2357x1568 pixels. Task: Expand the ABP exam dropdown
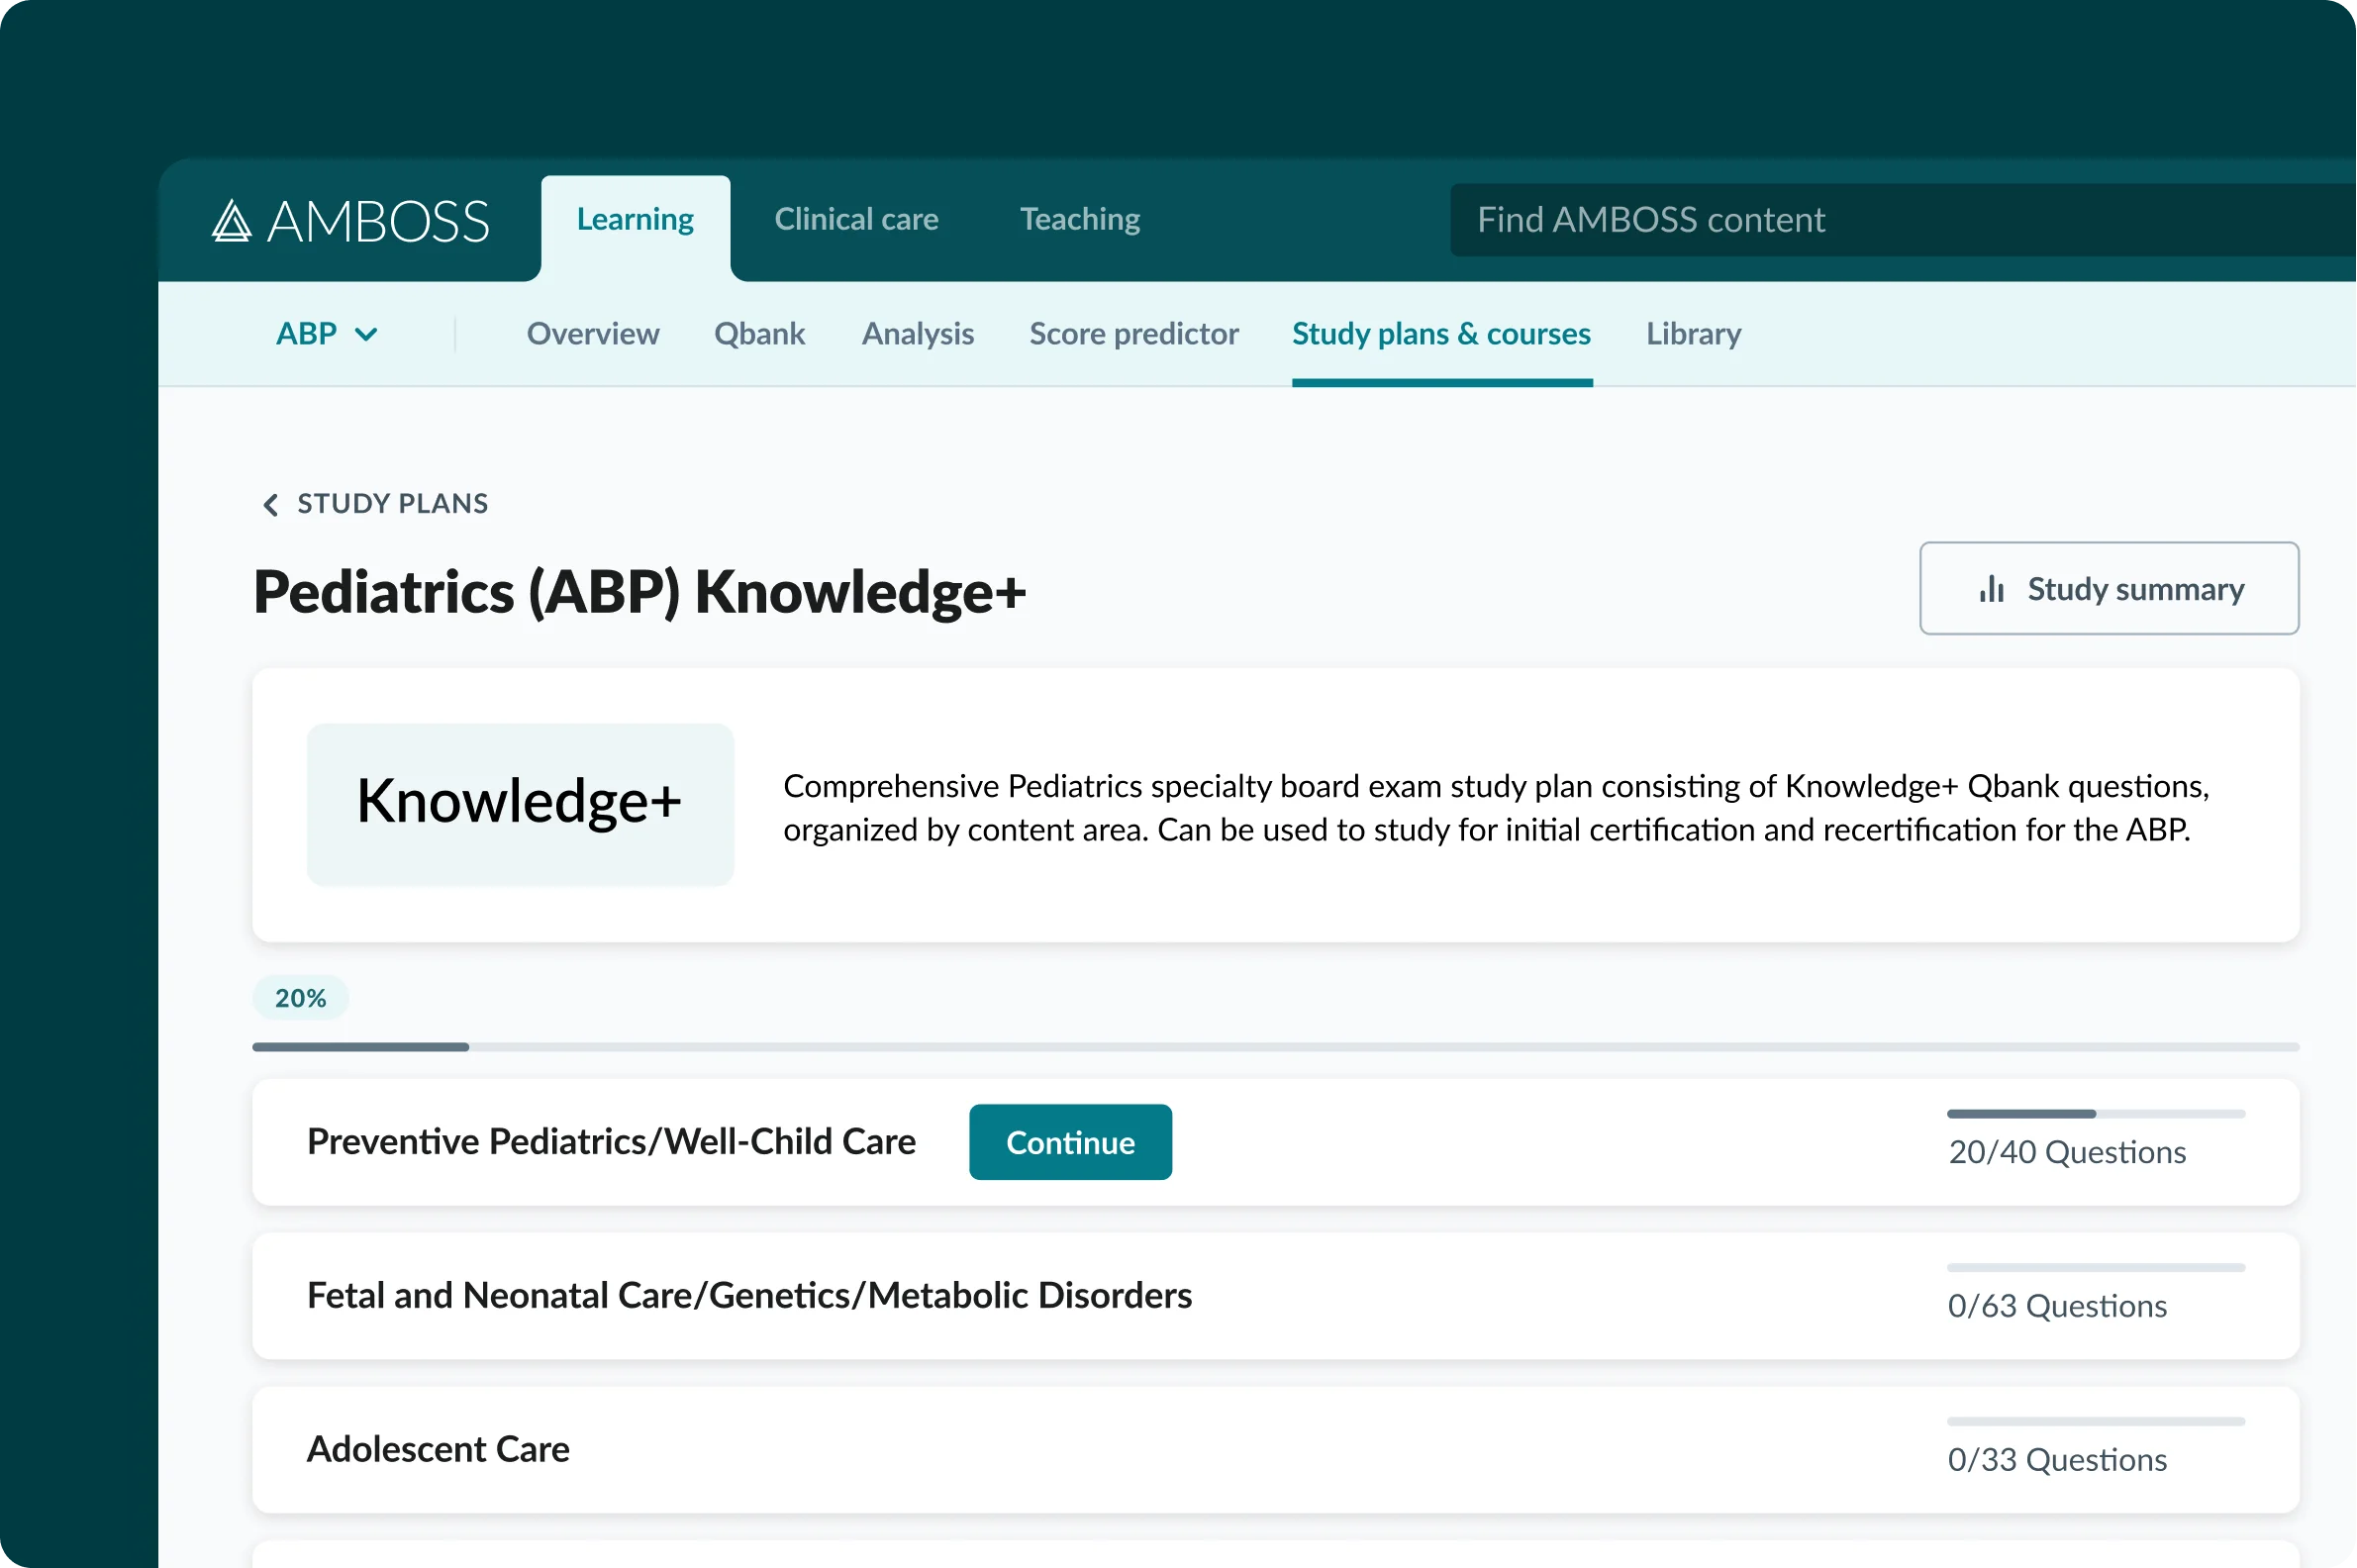(x=308, y=334)
